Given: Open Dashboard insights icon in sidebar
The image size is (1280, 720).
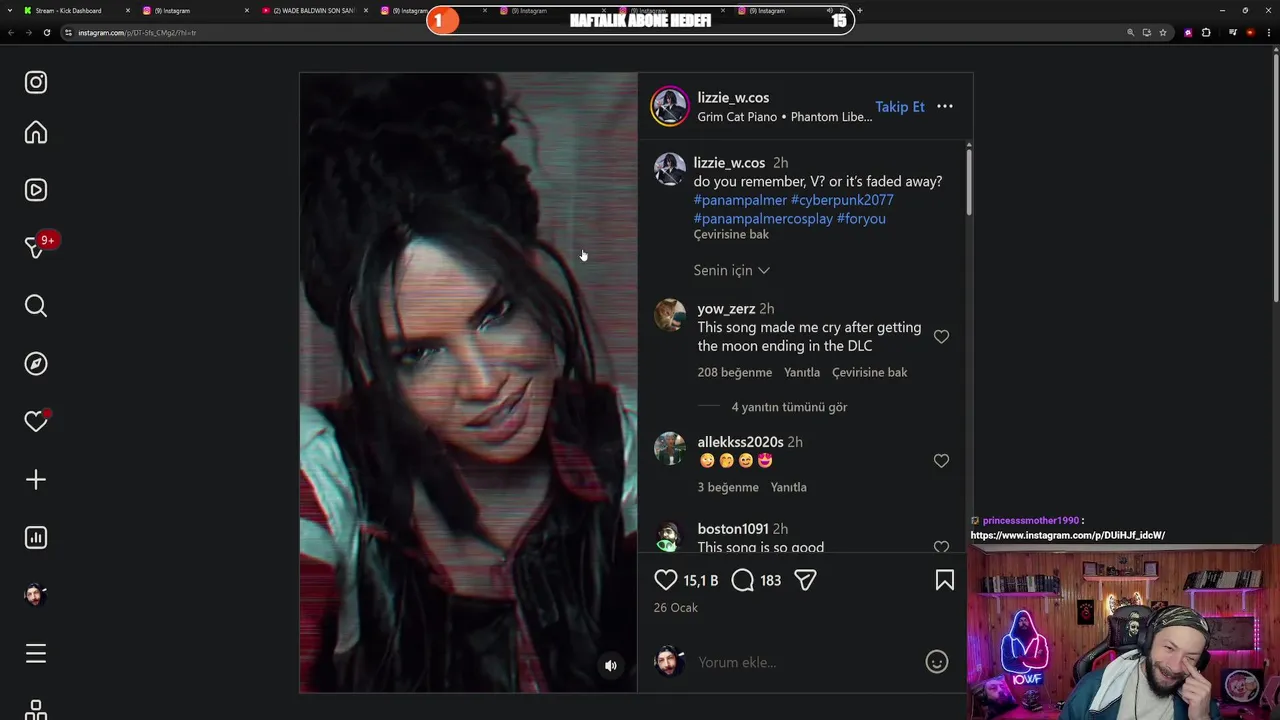Looking at the screenshot, I should [36, 538].
